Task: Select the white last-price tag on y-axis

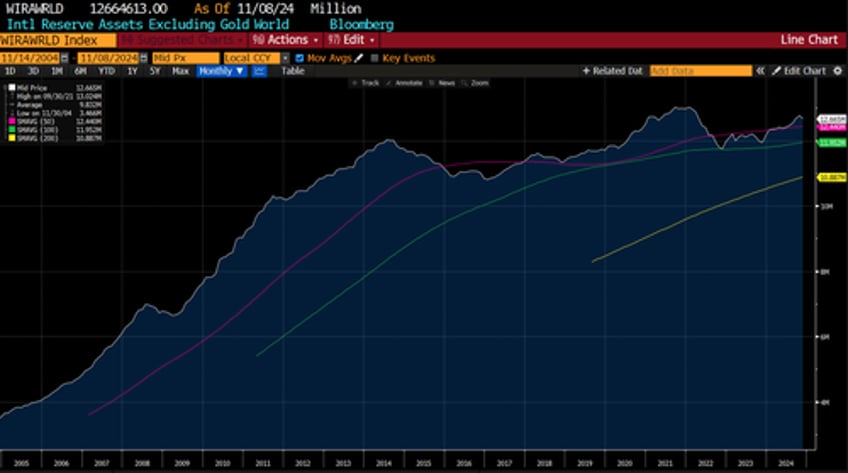Action: (x=832, y=118)
